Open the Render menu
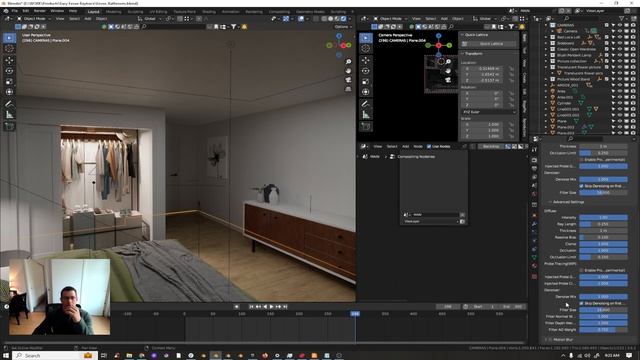The width and height of the screenshot is (640, 360). [x=40, y=11]
